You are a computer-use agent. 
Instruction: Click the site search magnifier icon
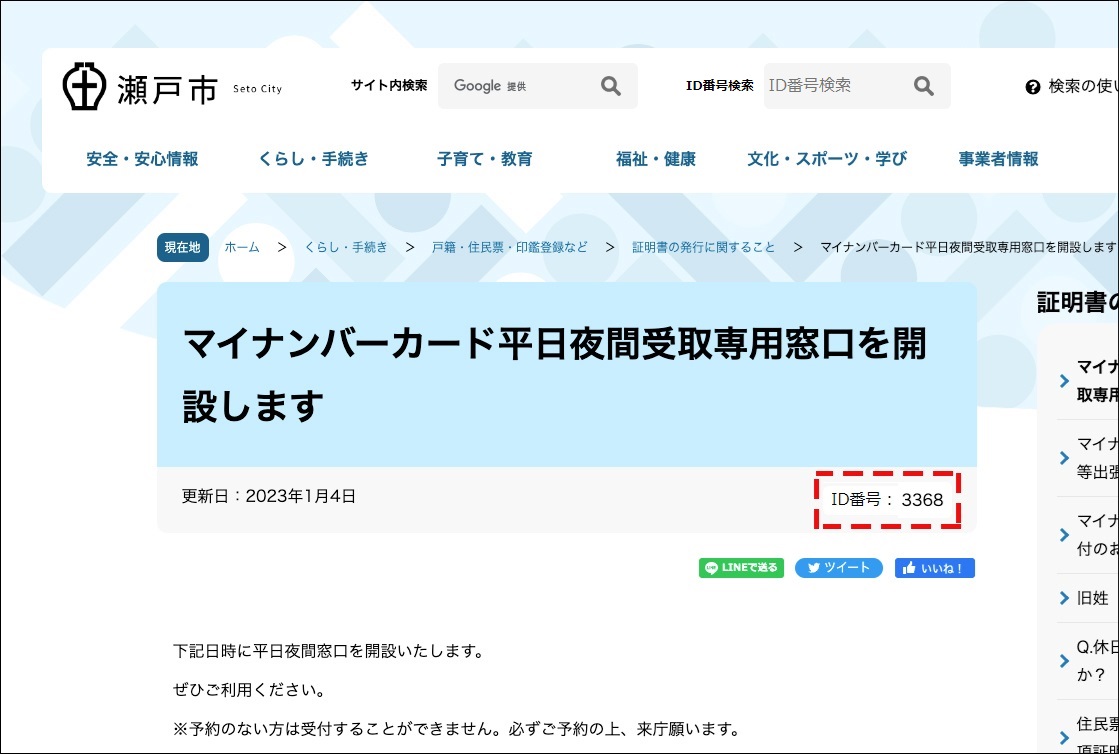610,86
